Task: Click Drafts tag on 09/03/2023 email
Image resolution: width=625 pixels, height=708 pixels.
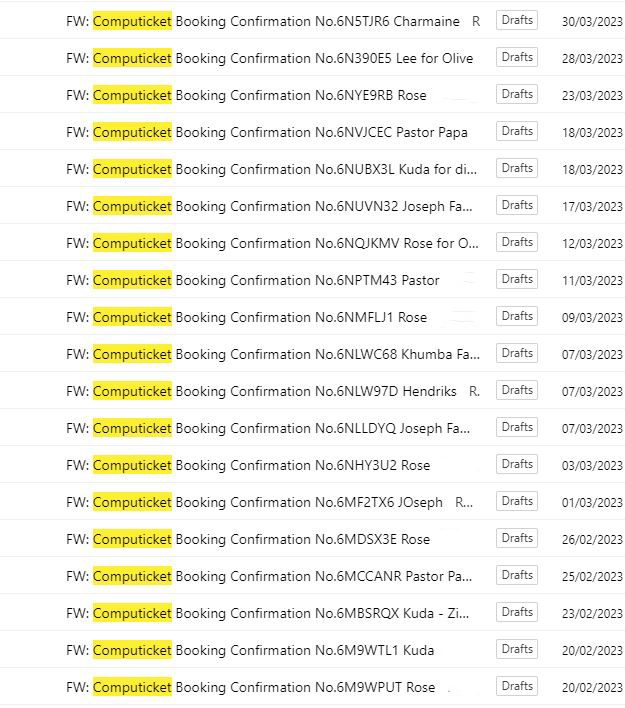Action: (517, 317)
